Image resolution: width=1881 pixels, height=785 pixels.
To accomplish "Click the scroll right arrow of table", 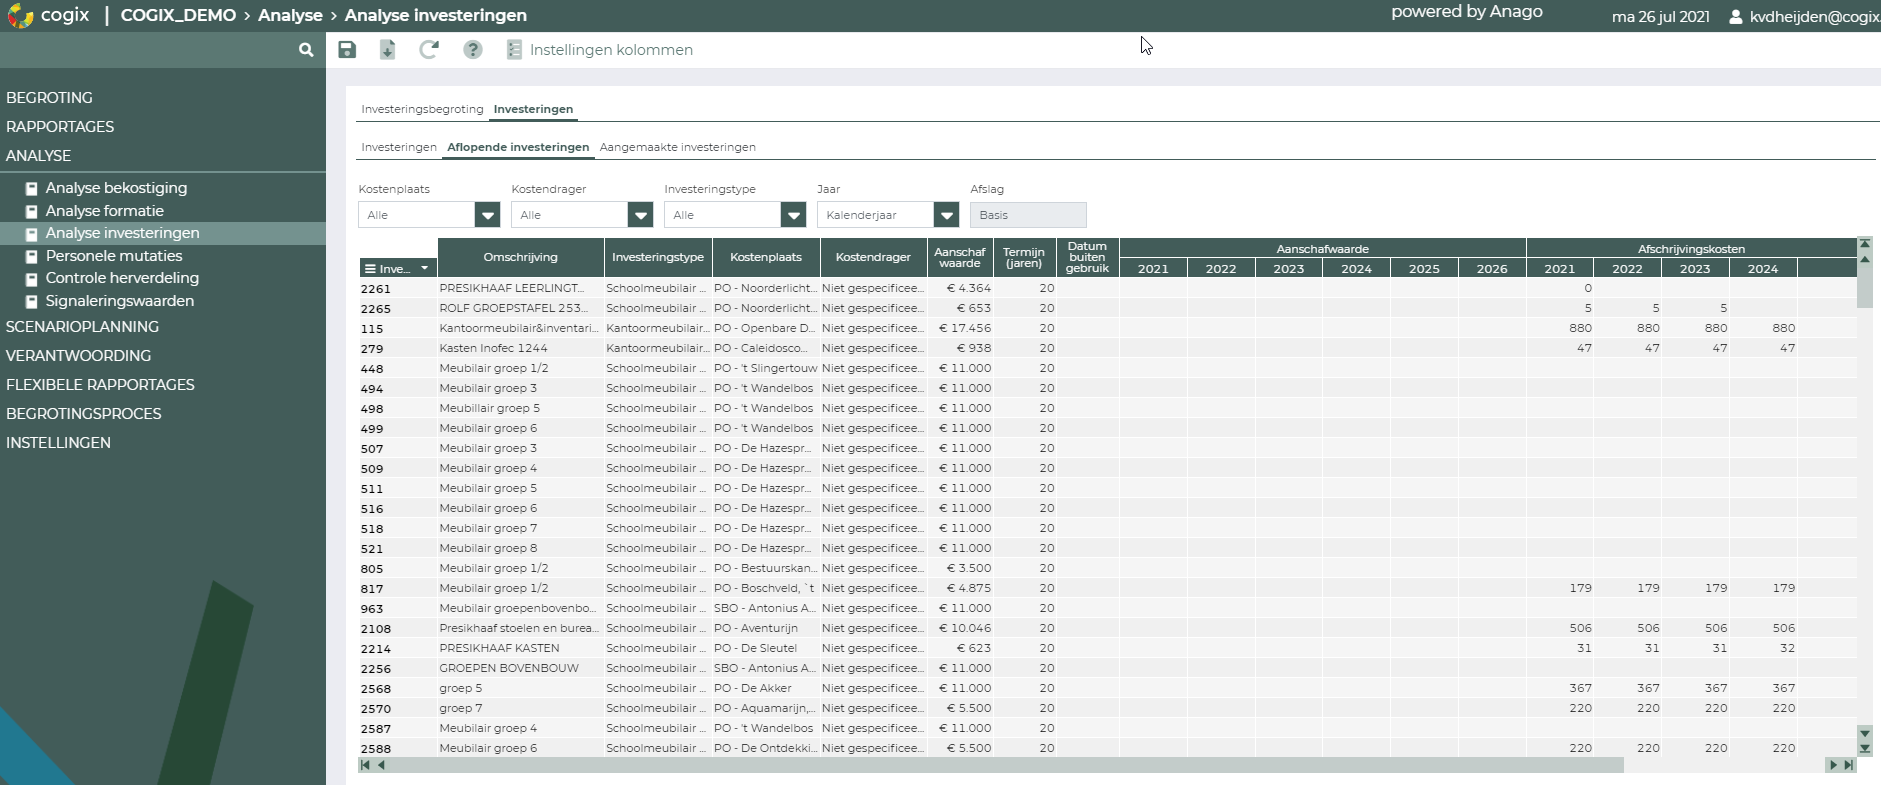I will coord(1833,765).
